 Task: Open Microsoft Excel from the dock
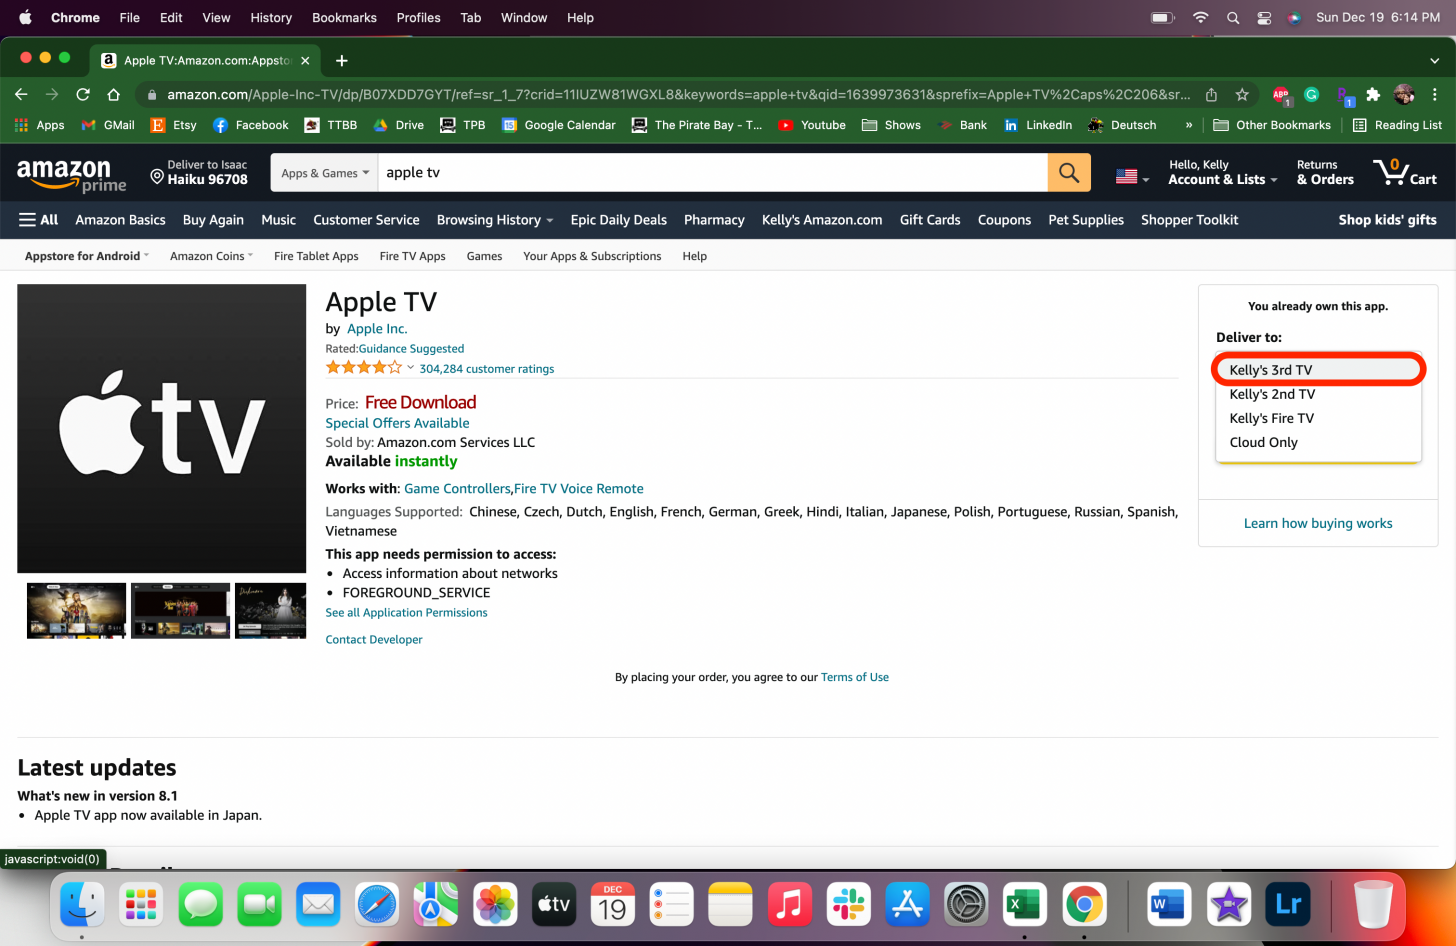coord(1025,905)
